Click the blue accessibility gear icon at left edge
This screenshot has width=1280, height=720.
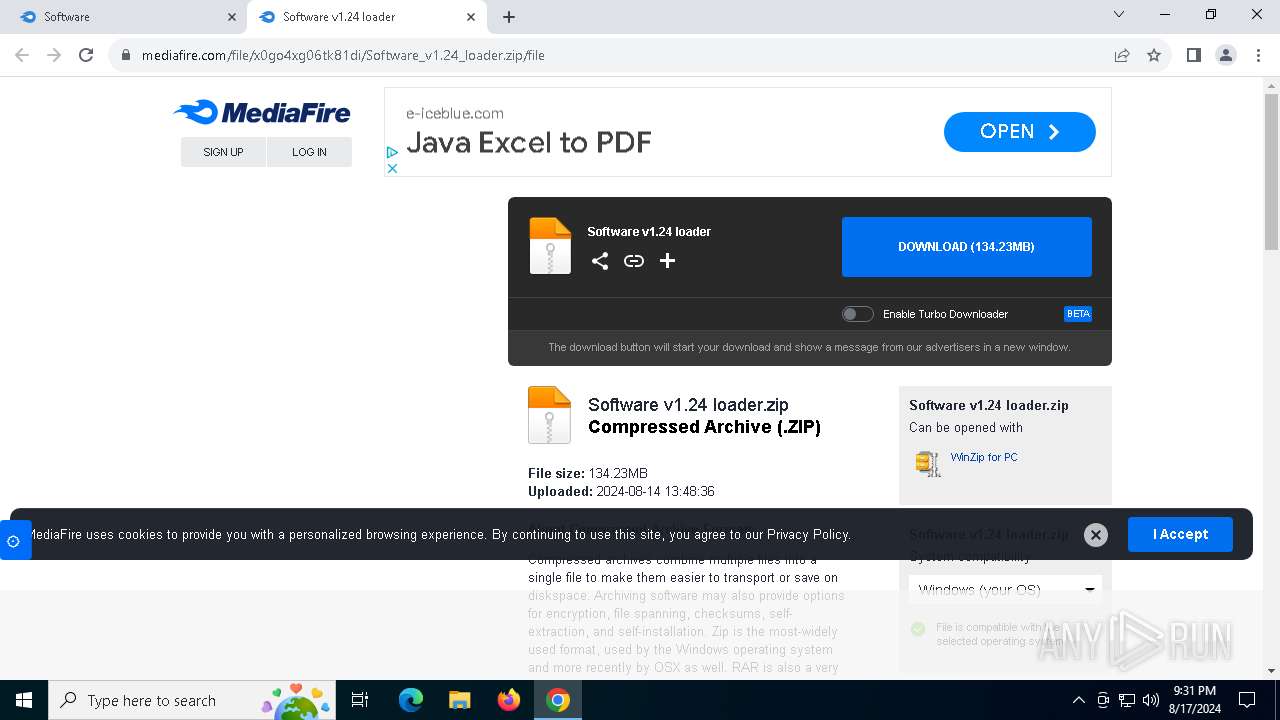(14, 541)
